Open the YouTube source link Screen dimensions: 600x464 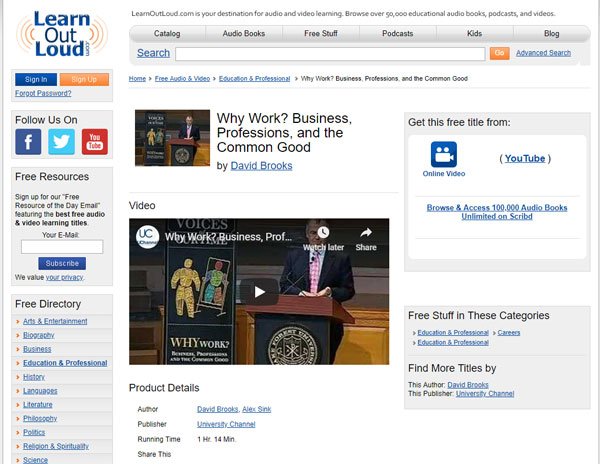click(x=525, y=159)
